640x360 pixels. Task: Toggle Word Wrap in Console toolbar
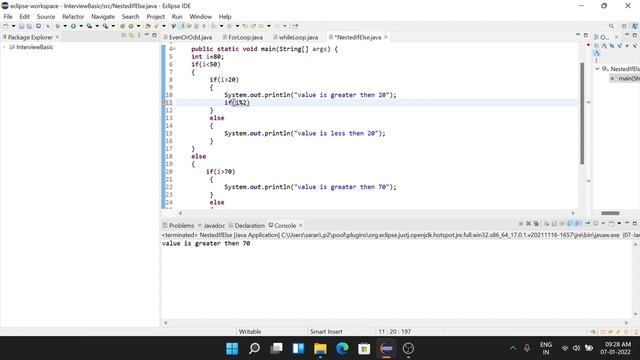click(562, 224)
